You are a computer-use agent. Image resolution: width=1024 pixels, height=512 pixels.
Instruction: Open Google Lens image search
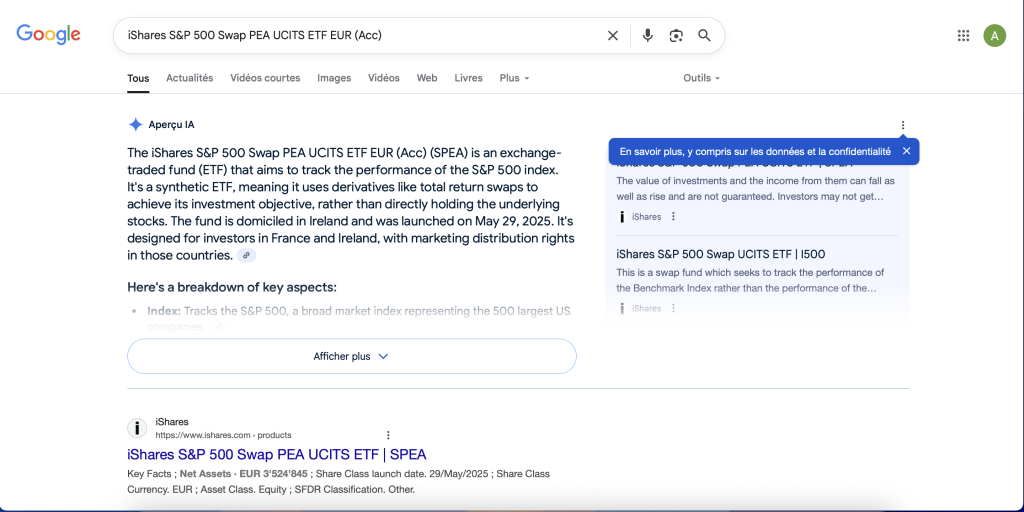pyautogui.click(x=676, y=35)
